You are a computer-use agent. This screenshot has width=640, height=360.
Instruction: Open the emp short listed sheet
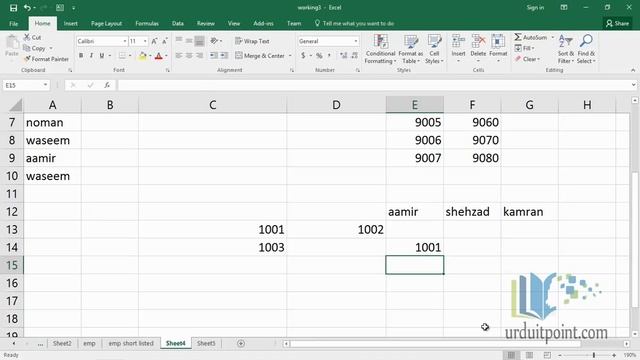point(131,343)
